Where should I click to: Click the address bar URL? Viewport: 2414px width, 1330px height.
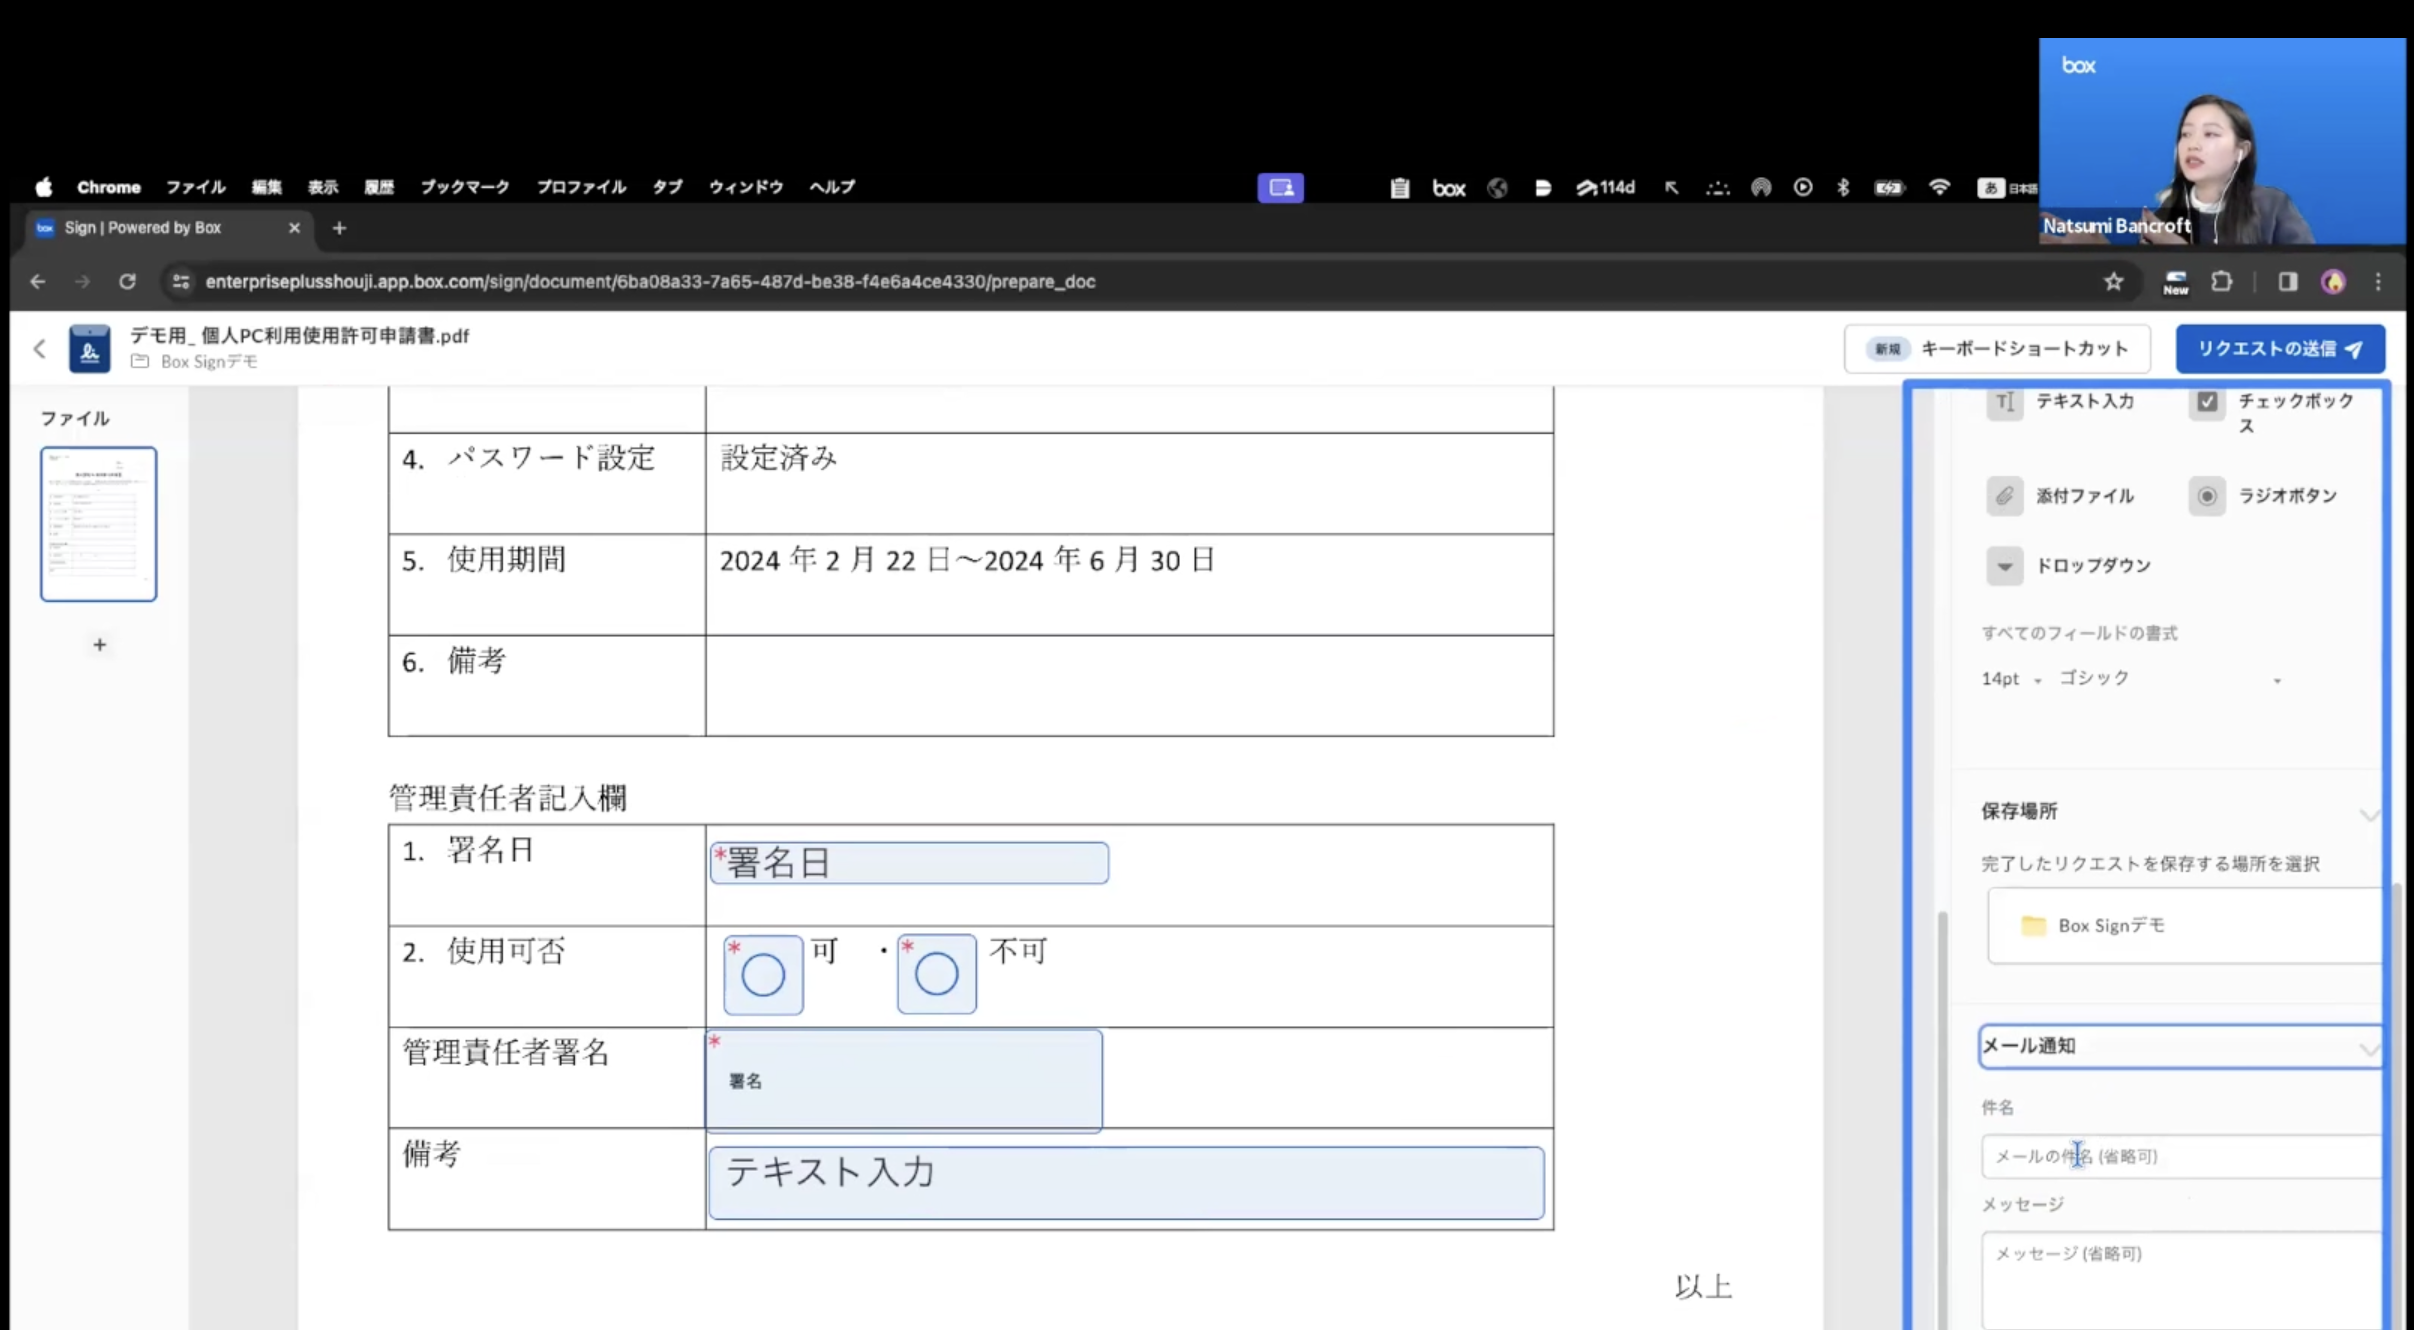click(x=650, y=282)
